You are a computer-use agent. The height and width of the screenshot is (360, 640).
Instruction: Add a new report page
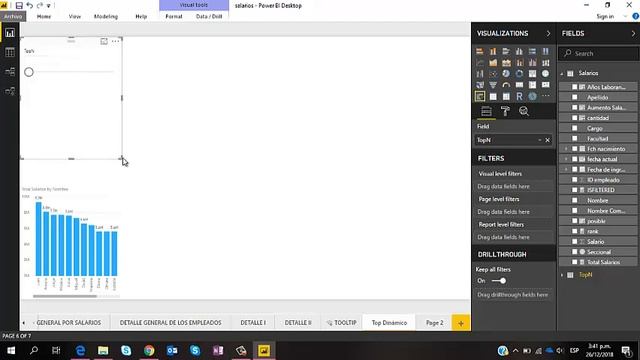461,323
